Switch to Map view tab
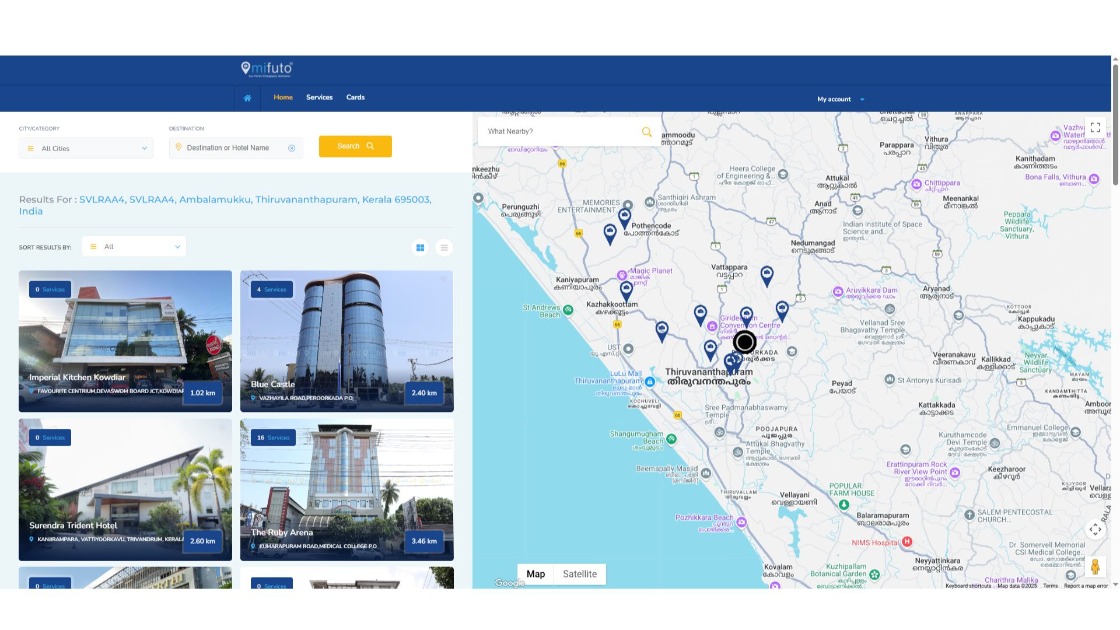This screenshot has width=1120, height=630. point(536,574)
